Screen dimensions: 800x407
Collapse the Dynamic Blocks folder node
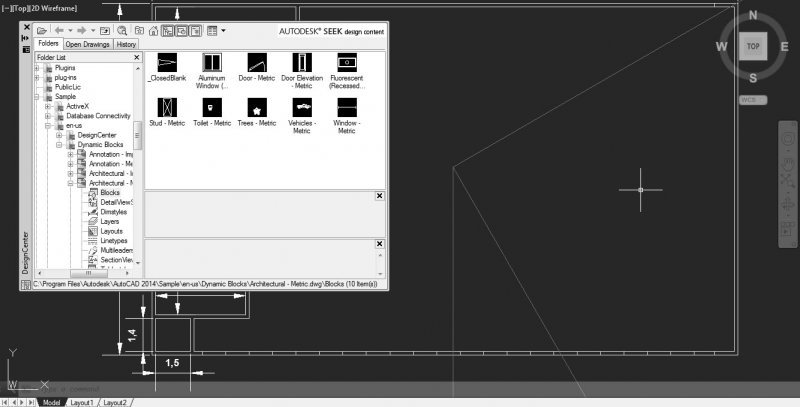[x=59, y=145]
